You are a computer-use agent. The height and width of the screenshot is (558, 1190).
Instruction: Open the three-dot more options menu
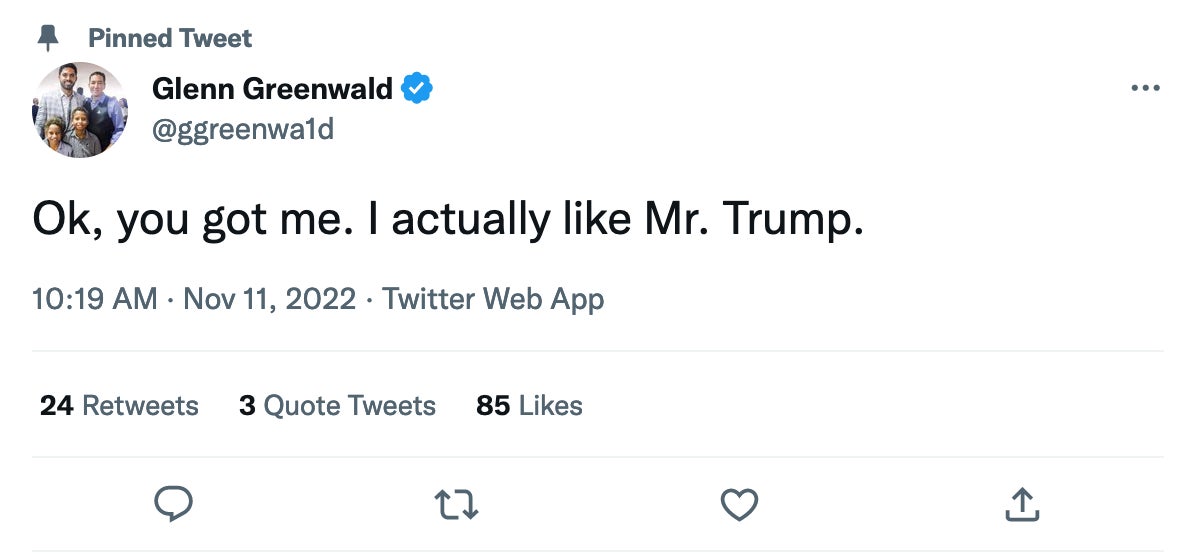(x=1145, y=88)
